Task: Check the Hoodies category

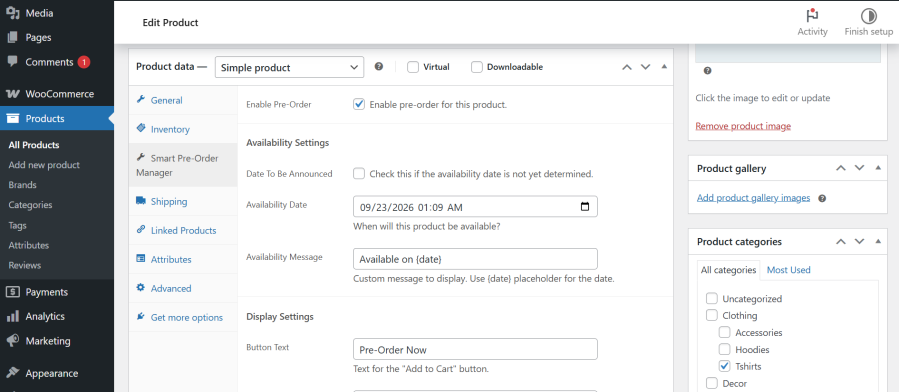Action: [725, 349]
